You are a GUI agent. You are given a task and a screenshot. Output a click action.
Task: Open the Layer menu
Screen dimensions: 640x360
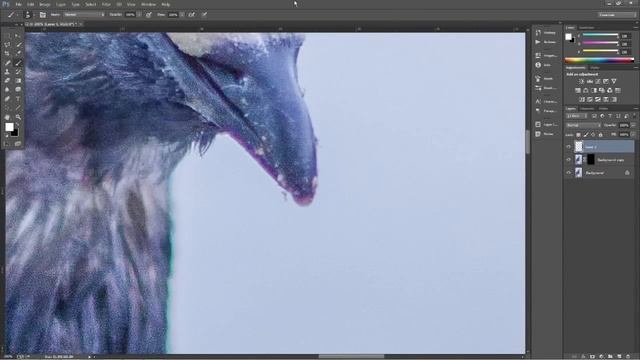[61, 4]
